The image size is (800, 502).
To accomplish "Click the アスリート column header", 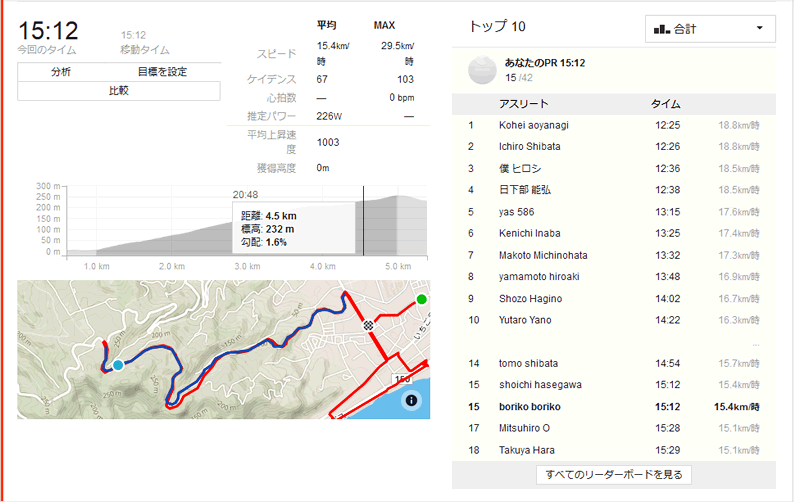I will click(523, 104).
